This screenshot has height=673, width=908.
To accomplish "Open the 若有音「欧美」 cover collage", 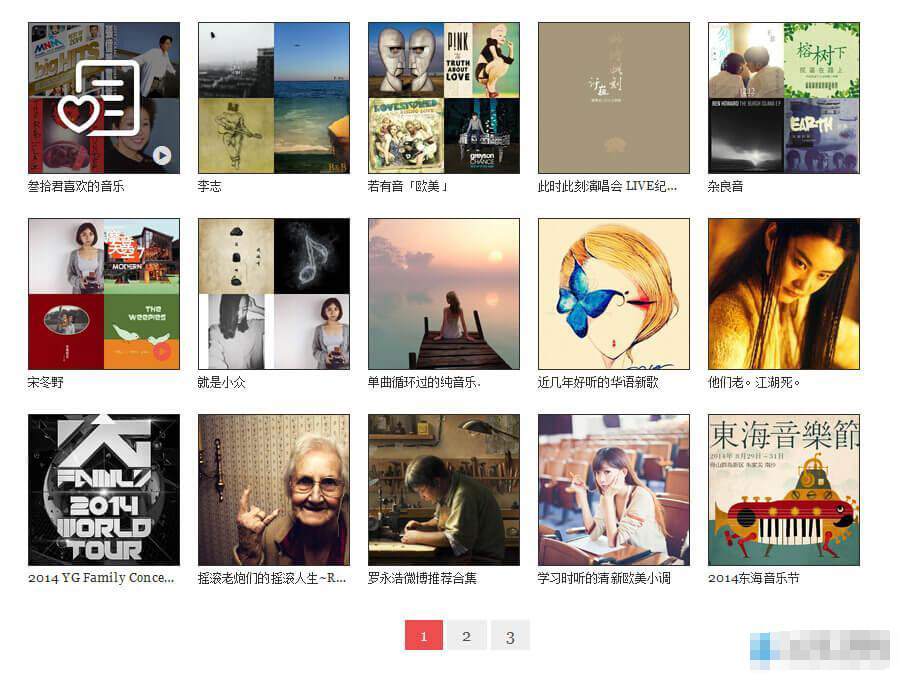I will tap(444, 98).
